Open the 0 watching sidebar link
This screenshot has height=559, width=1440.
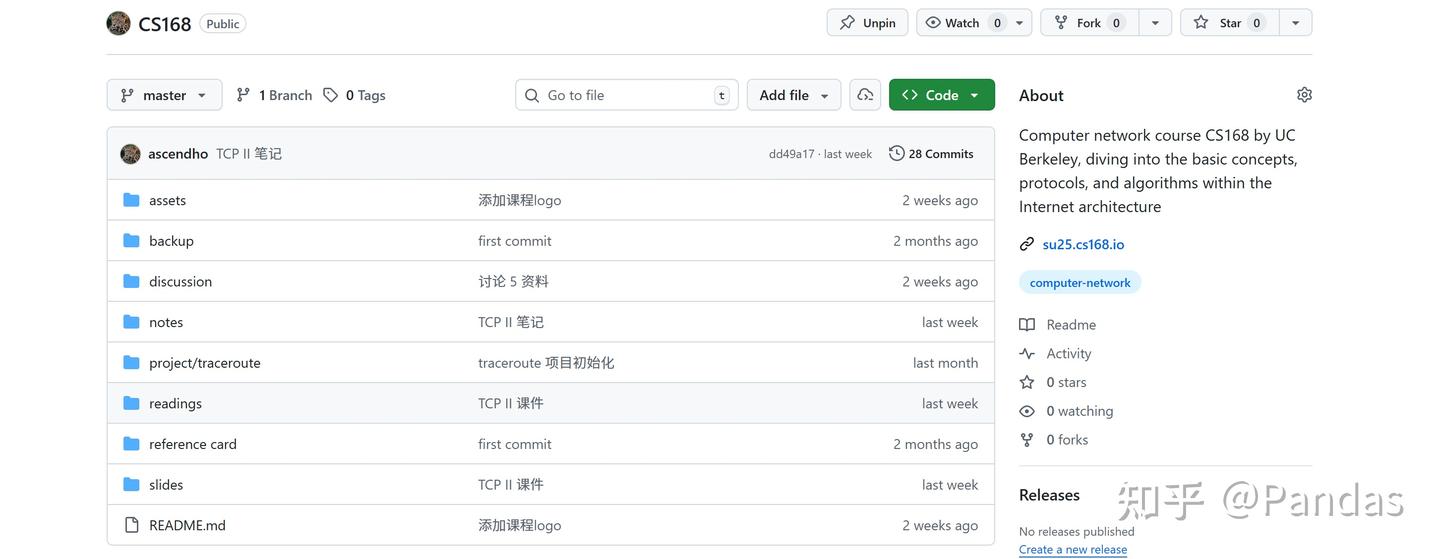(1080, 411)
